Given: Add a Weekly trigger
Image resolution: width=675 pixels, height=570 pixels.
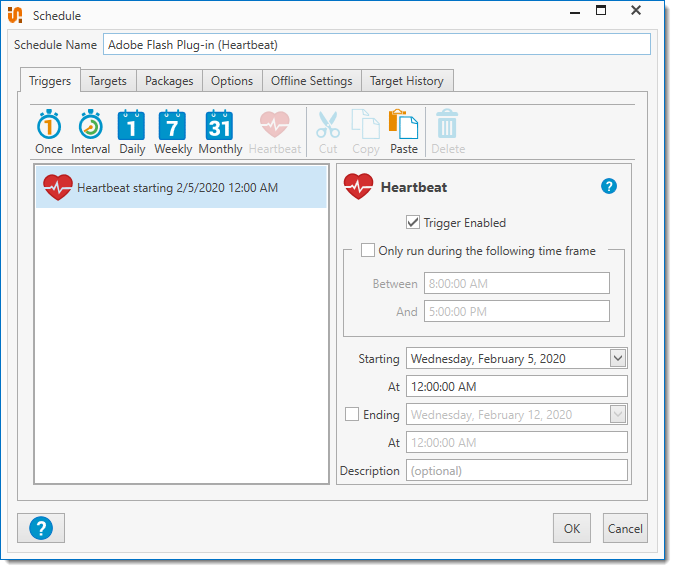Looking at the screenshot, I should (173, 132).
